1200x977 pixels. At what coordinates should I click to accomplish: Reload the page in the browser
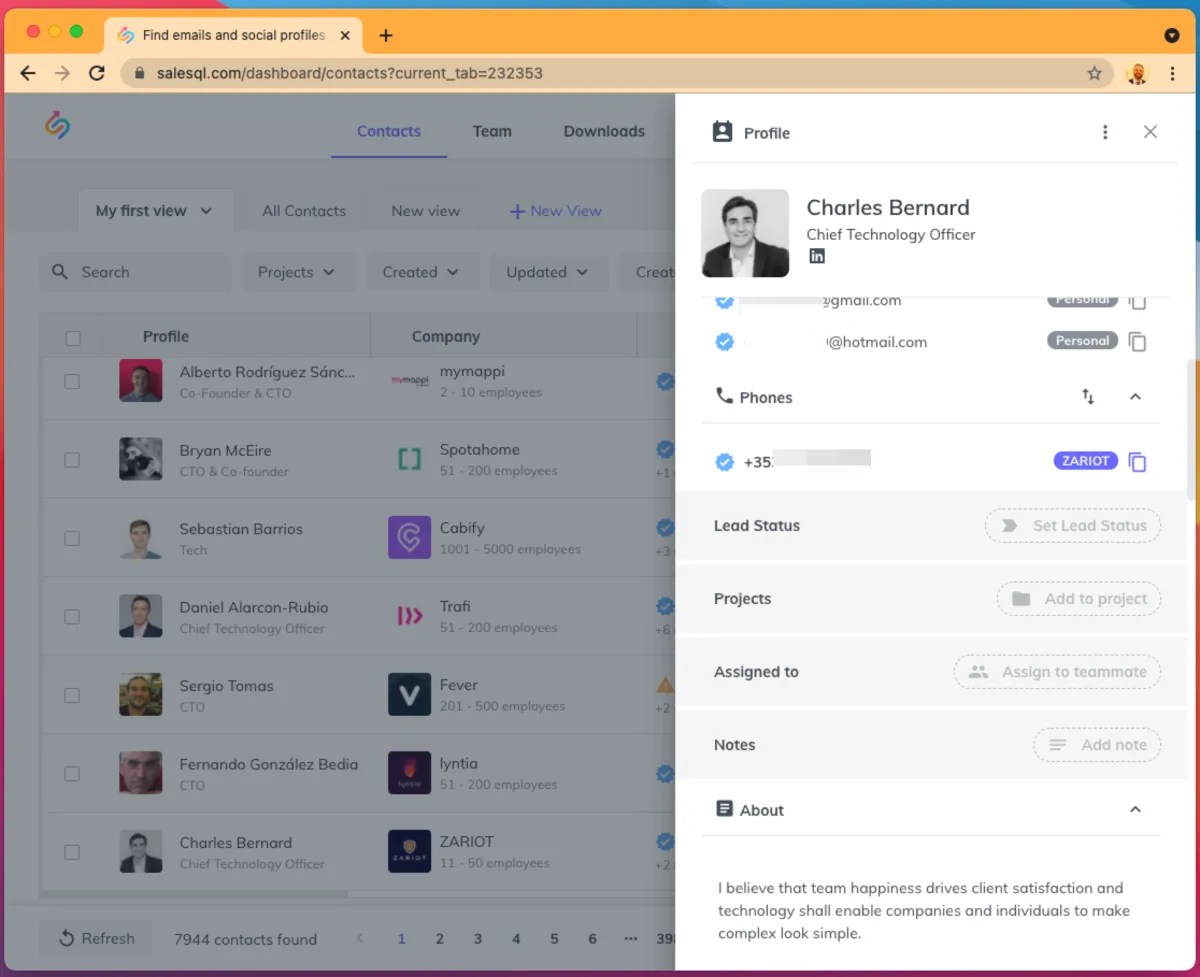[97, 73]
